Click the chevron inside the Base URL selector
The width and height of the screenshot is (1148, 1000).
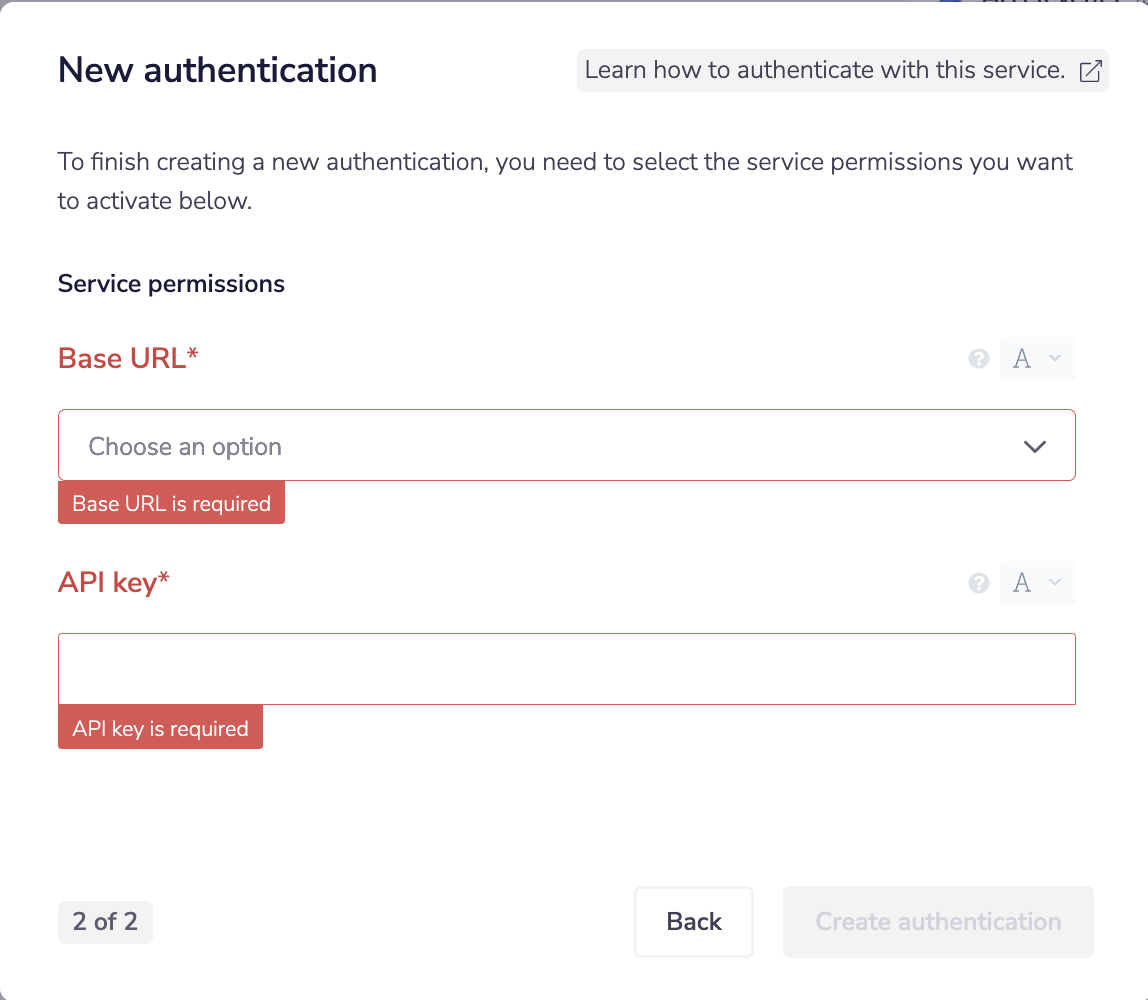1036,446
